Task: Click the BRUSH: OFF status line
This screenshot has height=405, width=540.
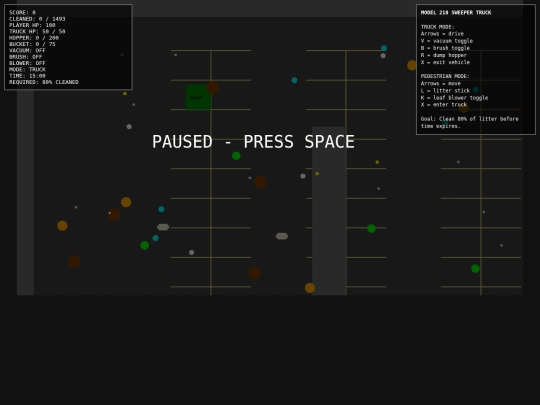Action: 25,57
